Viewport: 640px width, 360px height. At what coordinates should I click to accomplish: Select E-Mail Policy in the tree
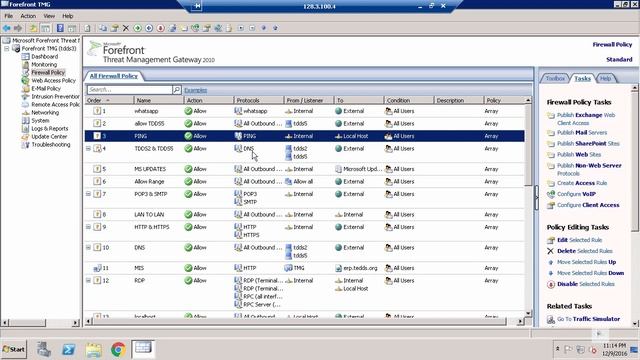(x=46, y=88)
